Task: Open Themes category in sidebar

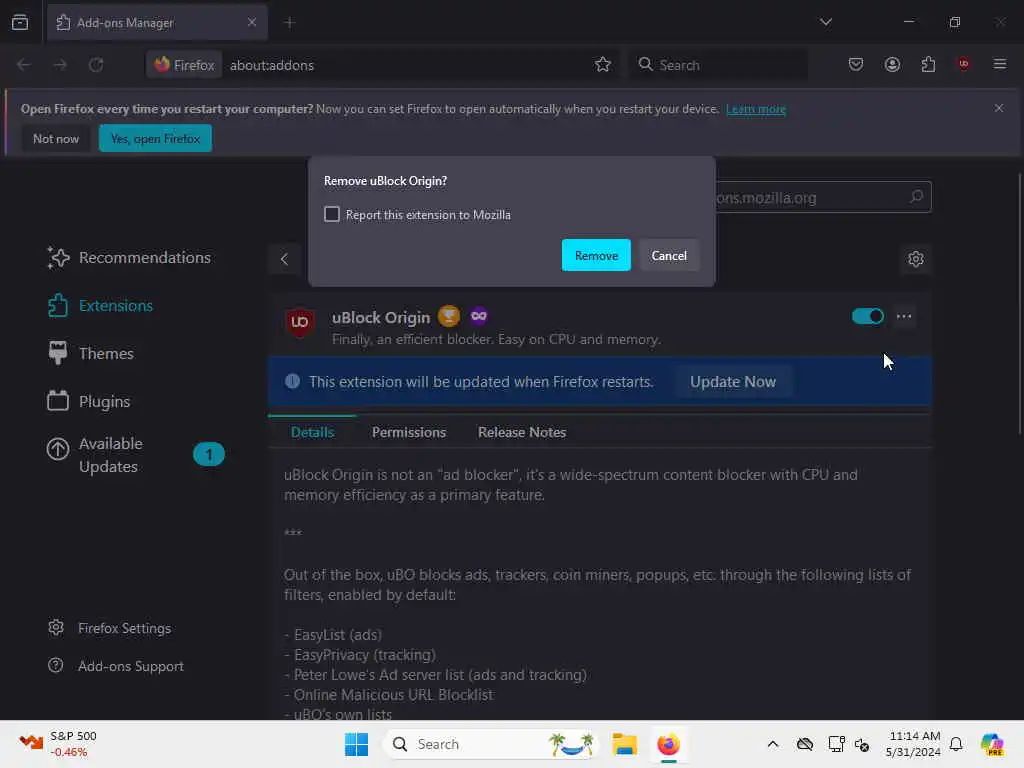Action: [x=90, y=353]
